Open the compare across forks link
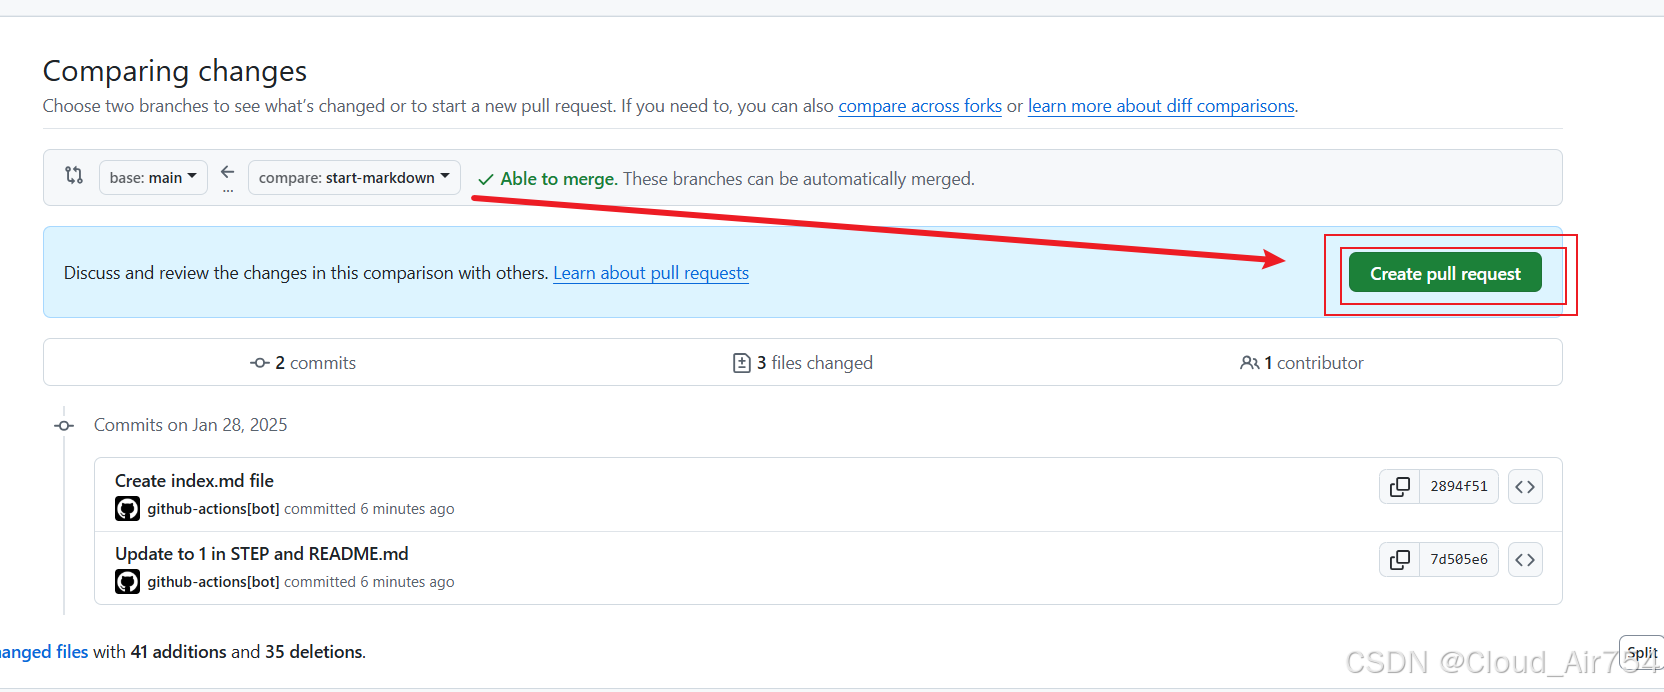 pyautogui.click(x=920, y=106)
